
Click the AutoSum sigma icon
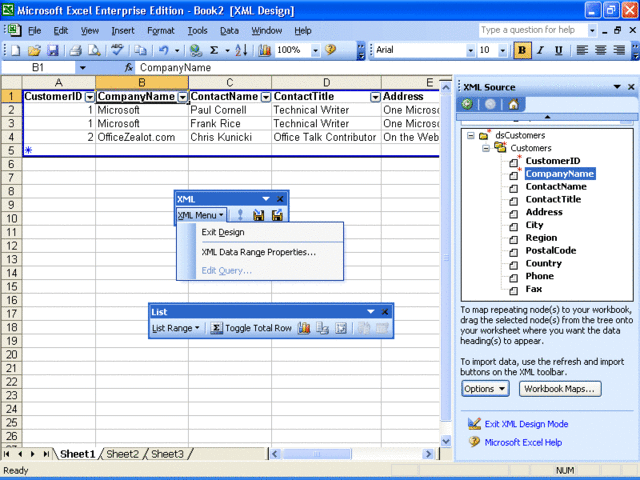click(213, 50)
